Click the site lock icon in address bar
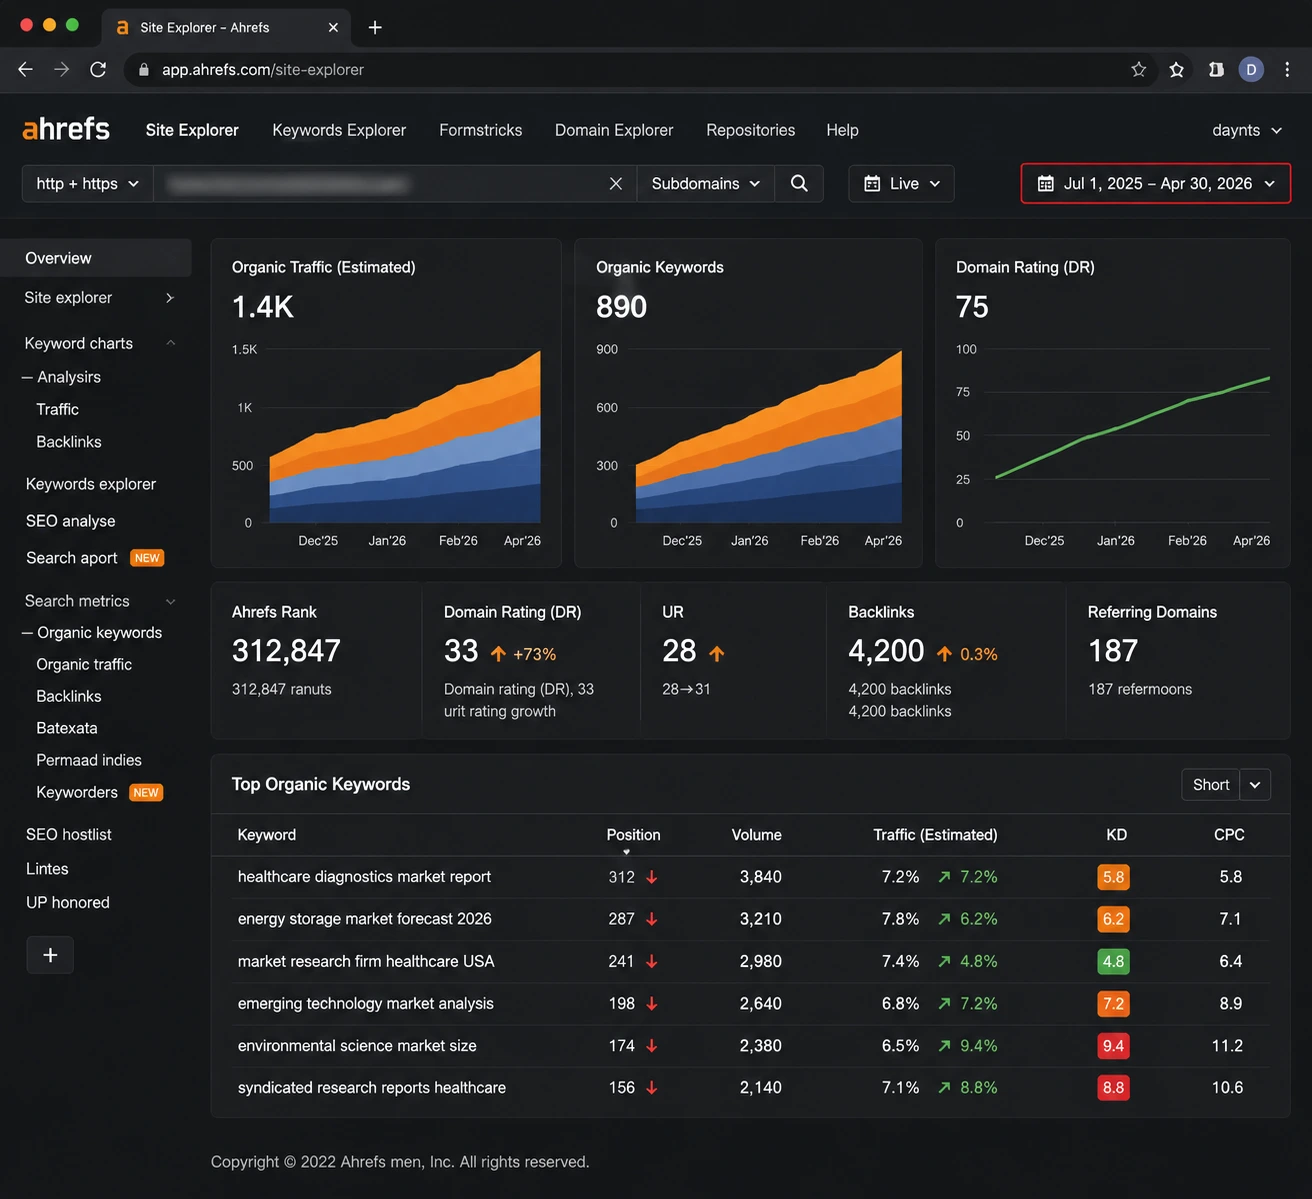Image resolution: width=1312 pixels, height=1199 pixels. tap(144, 70)
